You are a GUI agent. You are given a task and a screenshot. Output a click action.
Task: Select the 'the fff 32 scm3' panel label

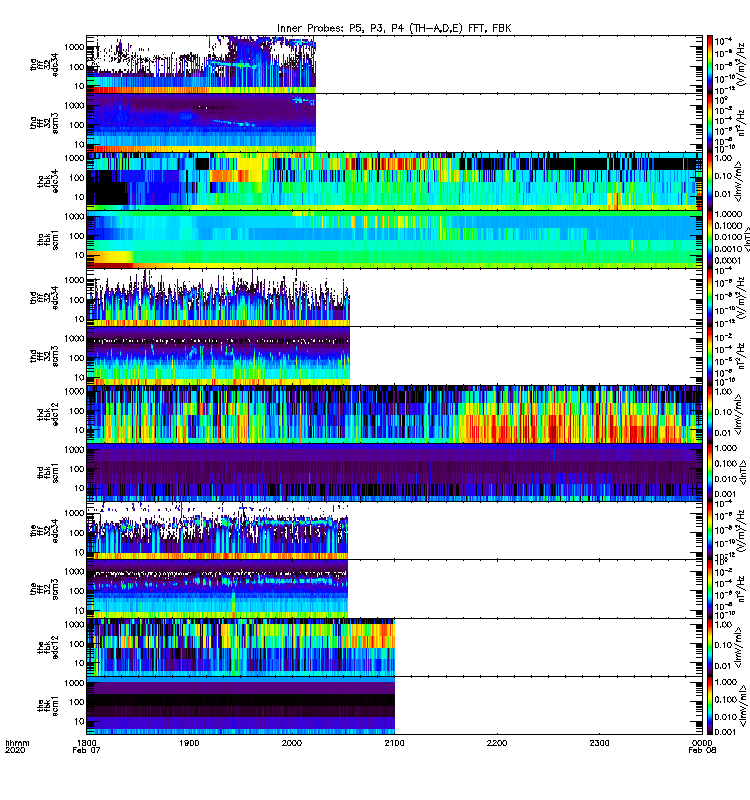44,589
